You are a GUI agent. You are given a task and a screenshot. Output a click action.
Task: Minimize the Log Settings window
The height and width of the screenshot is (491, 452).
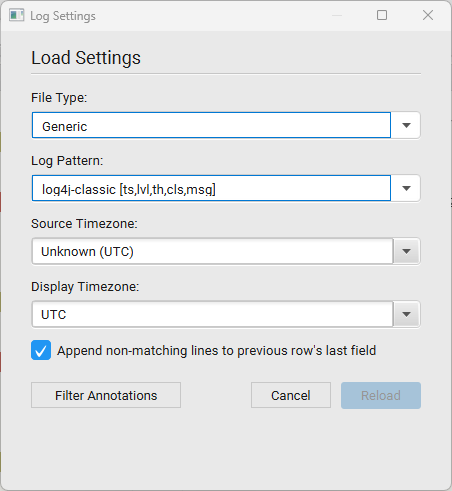337,15
